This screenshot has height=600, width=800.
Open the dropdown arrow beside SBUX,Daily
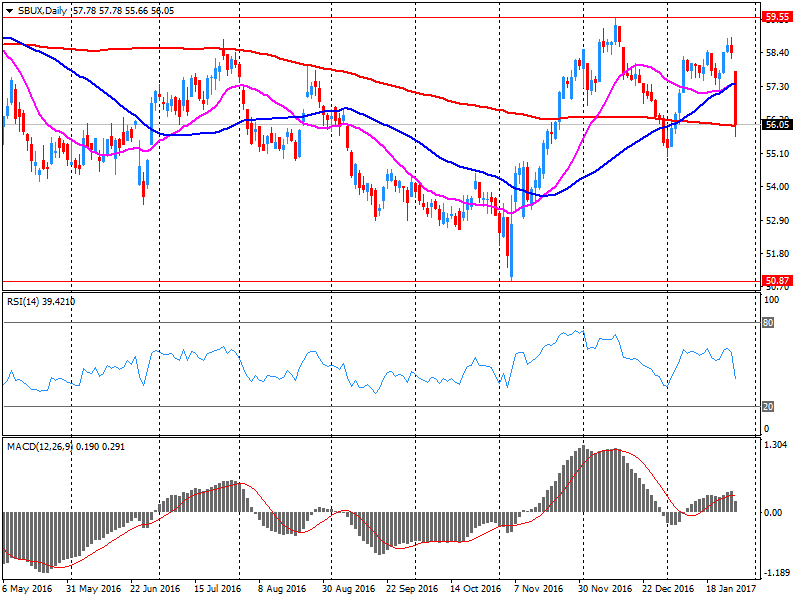pyautogui.click(x=9, y=9)
